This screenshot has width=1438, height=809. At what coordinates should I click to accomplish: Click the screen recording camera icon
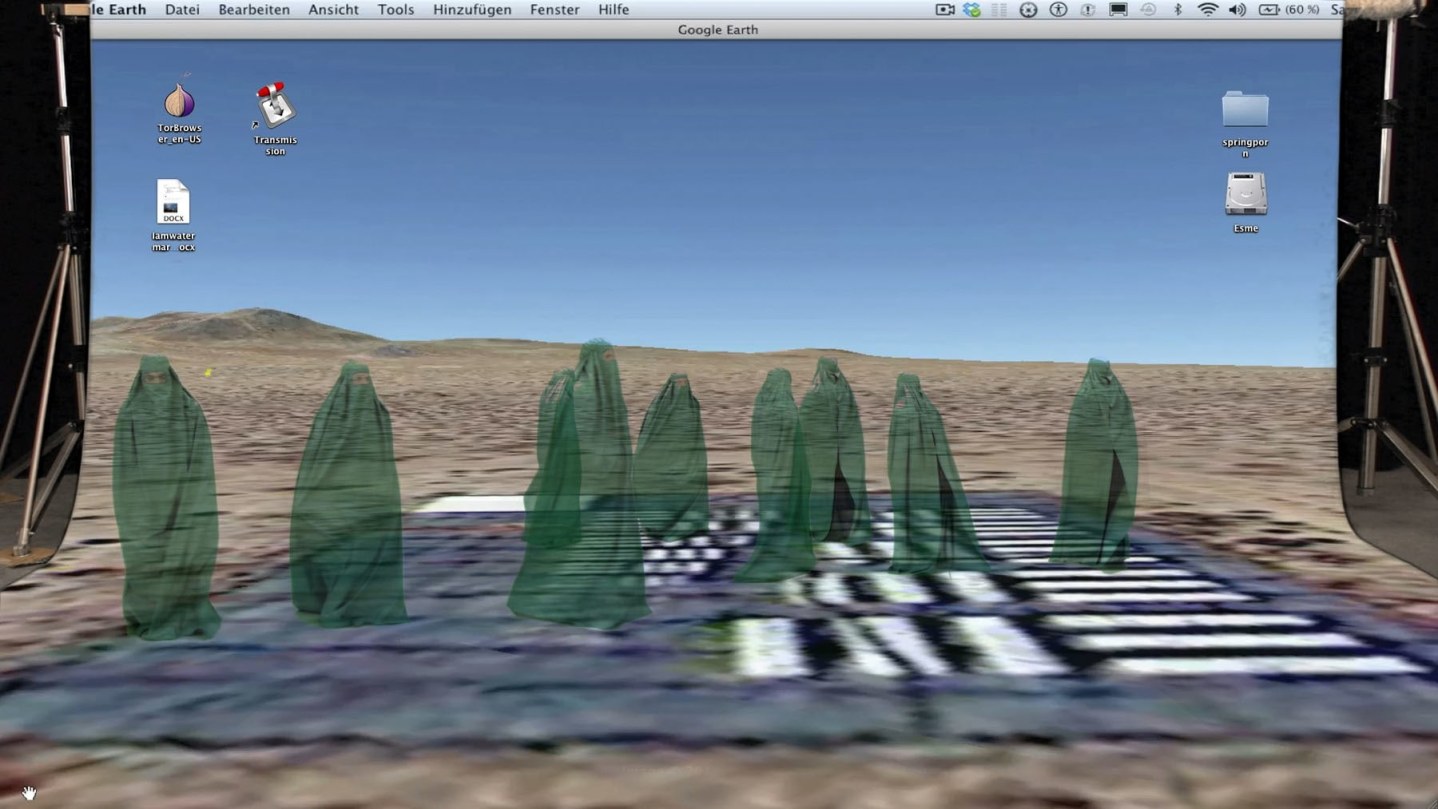(x=943, y=9)
